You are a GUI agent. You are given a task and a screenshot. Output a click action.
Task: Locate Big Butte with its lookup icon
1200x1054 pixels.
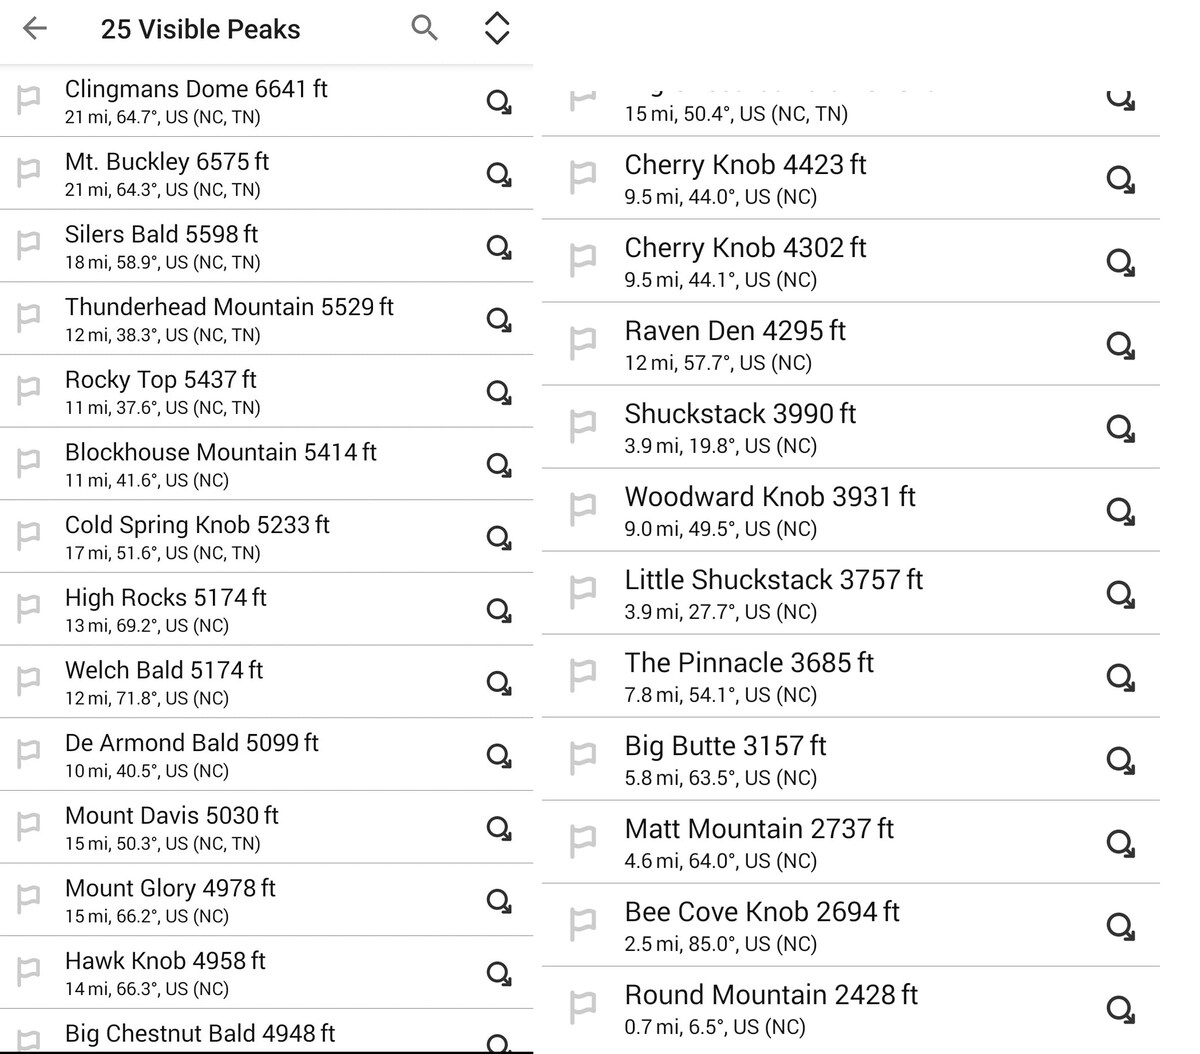[x=1120, y=760]
